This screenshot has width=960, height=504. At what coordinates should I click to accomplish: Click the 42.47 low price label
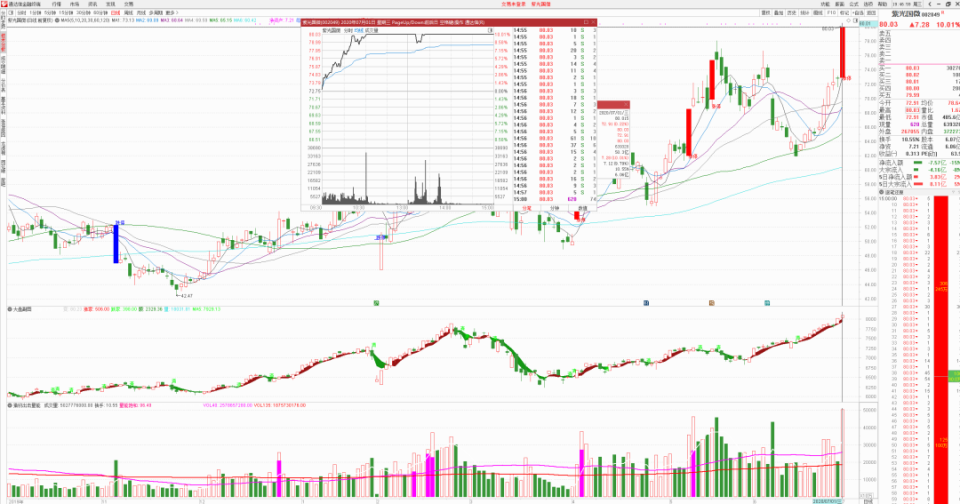[x=186, y=296]
